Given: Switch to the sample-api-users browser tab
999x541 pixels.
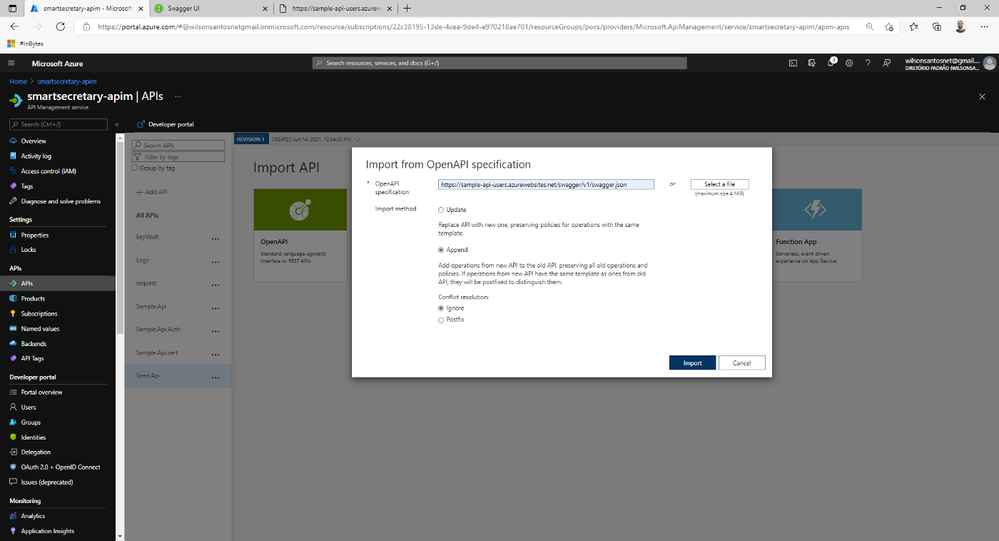Looking at the screenshot, I should click(336, 8).
